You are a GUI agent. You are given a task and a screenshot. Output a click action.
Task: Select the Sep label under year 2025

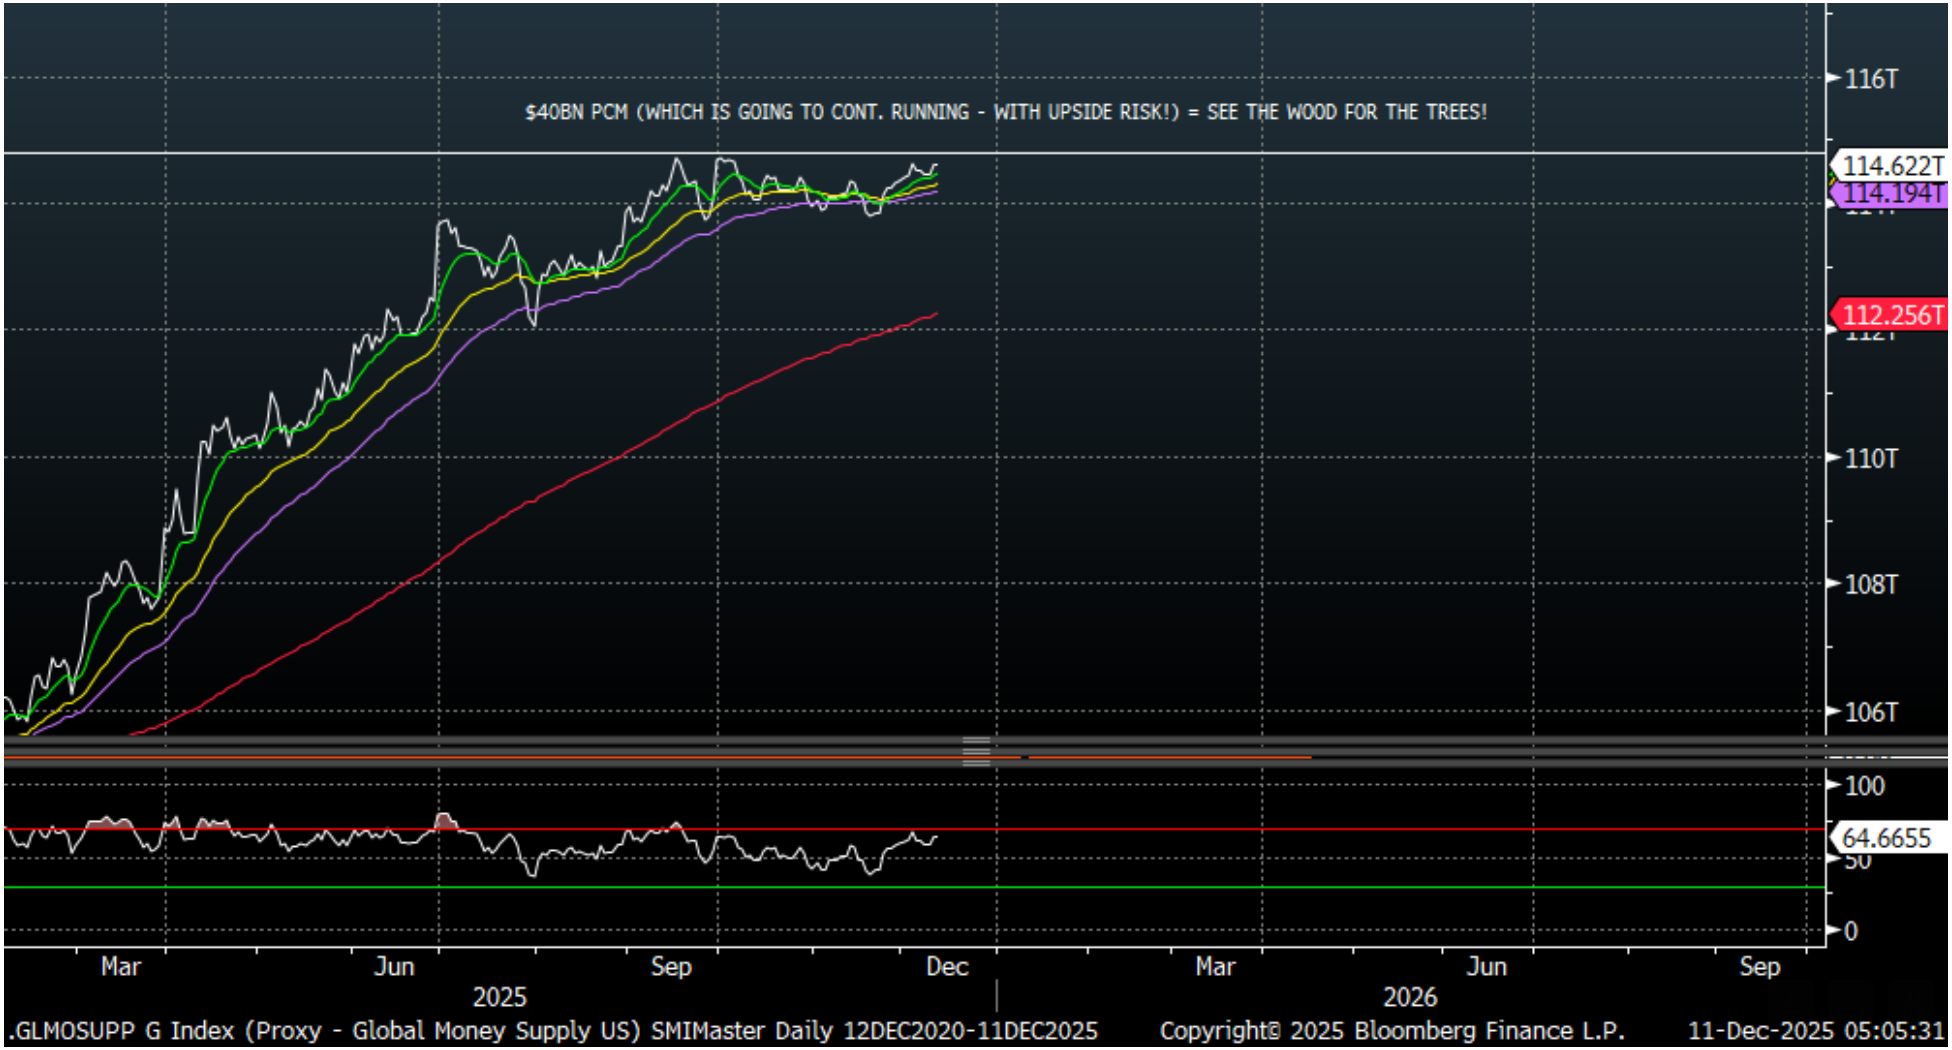[x=670, y=967]
